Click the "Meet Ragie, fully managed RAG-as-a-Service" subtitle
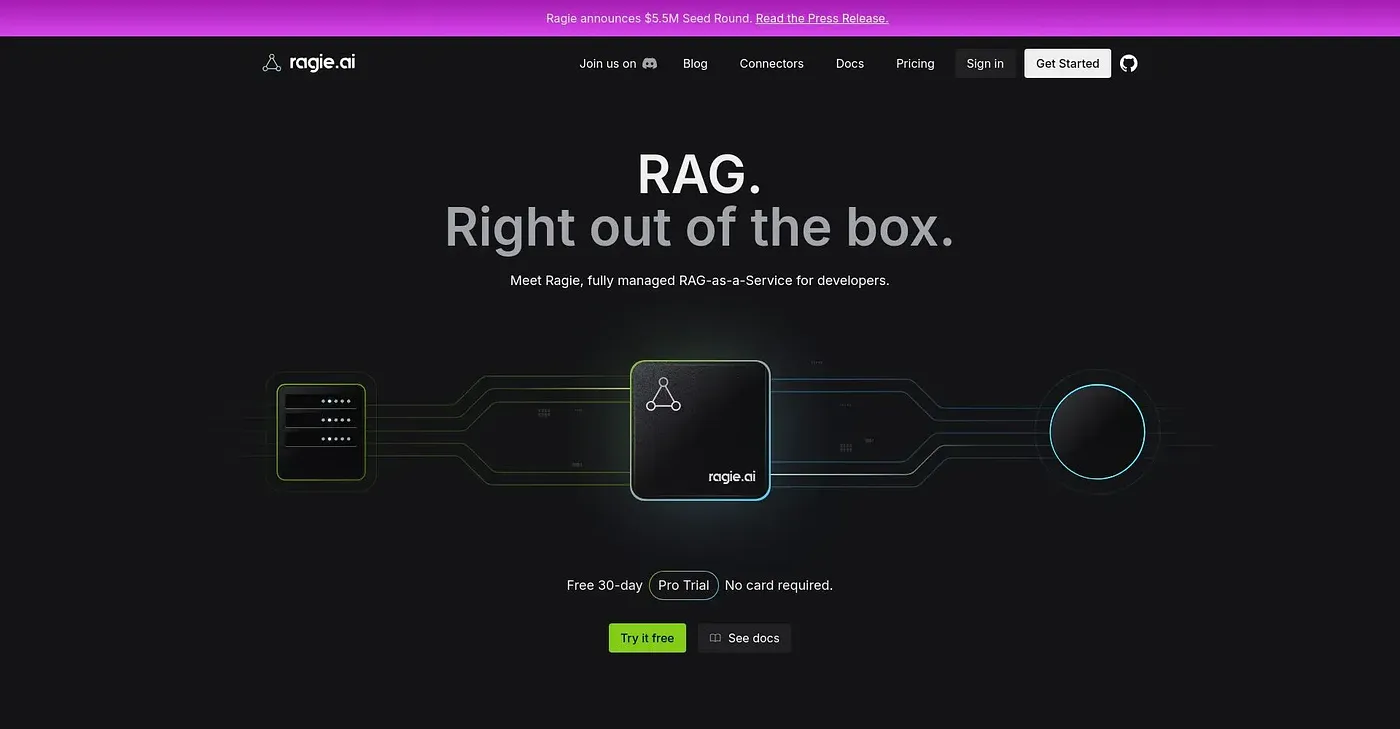The height and width of the screenshot is (729, 1400). [x=700, y=280]
